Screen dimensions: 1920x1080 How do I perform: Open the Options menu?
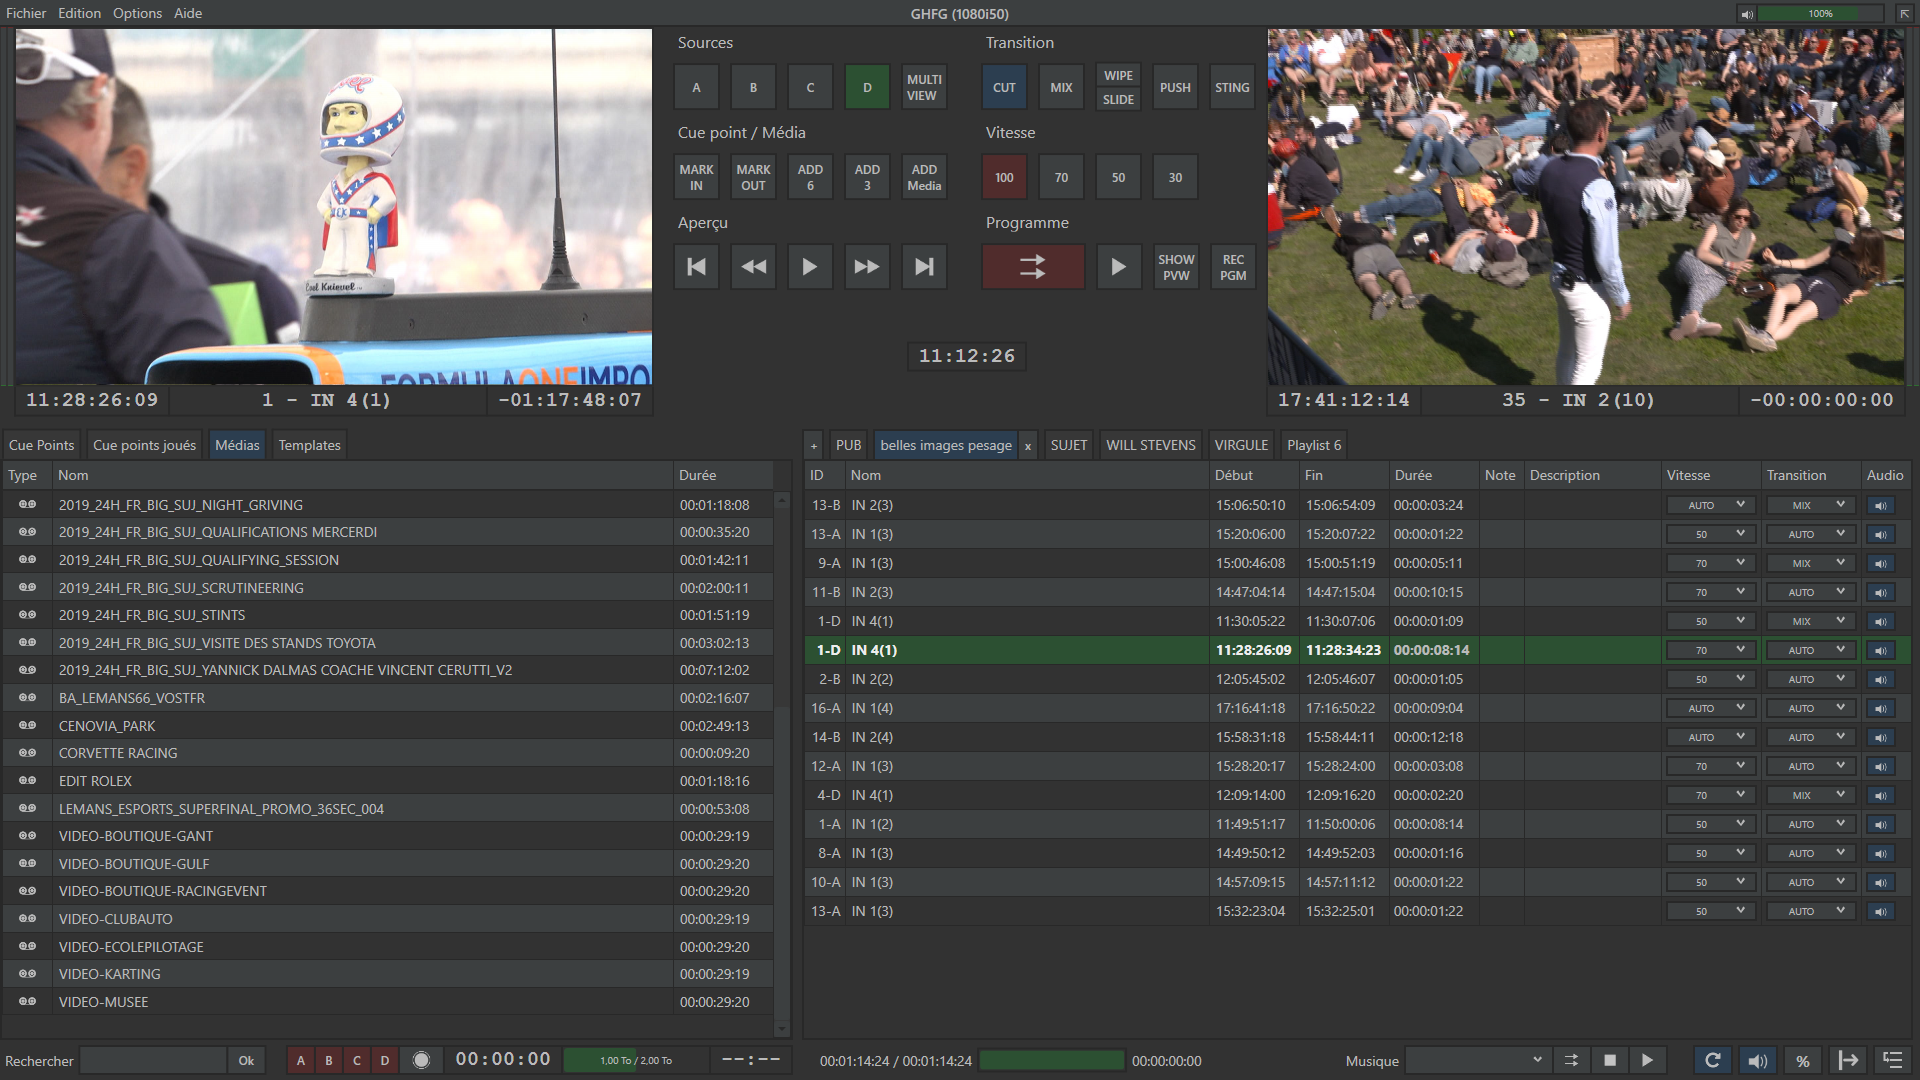point(137,13)
